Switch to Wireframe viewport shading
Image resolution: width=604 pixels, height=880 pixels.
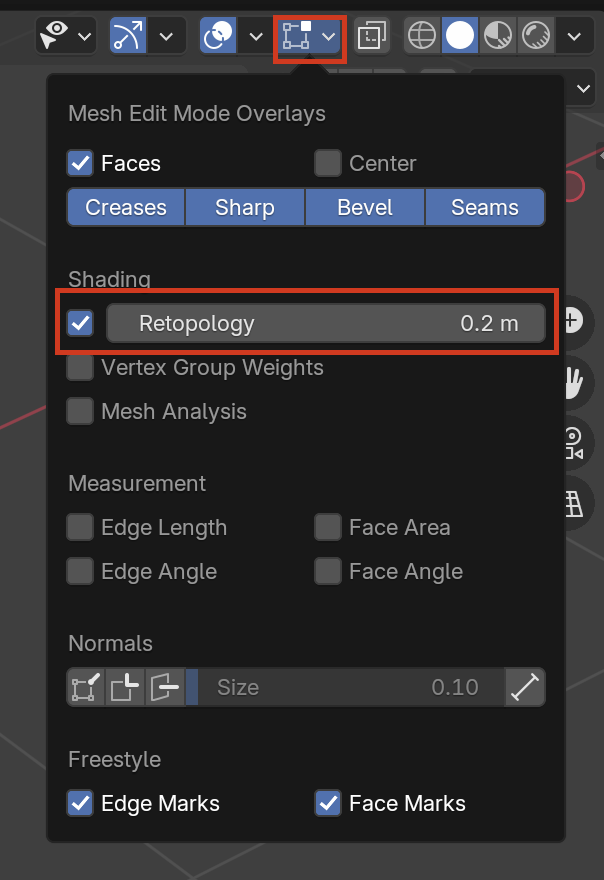(421, 35)
